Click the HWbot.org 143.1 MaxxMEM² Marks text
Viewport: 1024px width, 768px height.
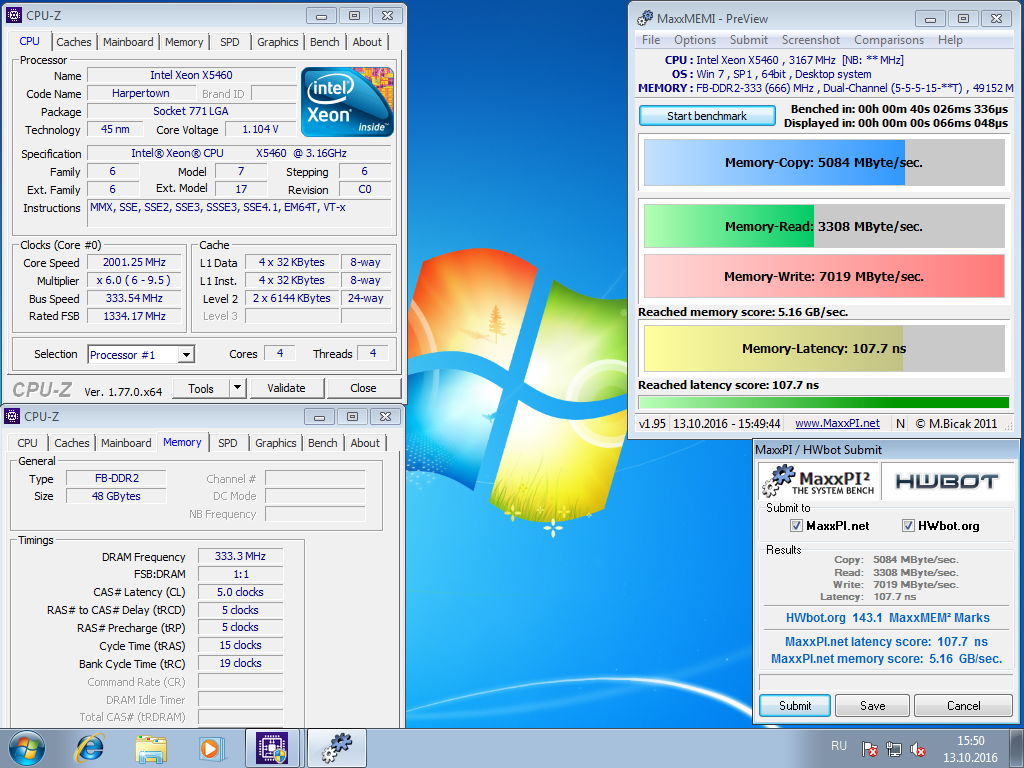888,618
